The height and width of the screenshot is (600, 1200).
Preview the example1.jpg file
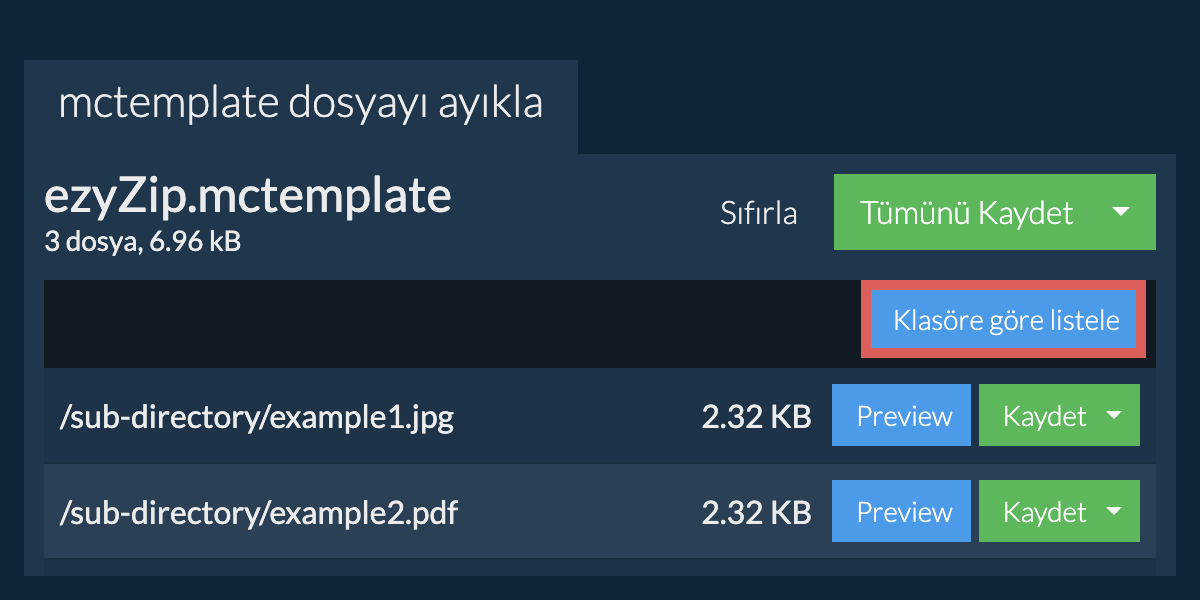(901, 415)
